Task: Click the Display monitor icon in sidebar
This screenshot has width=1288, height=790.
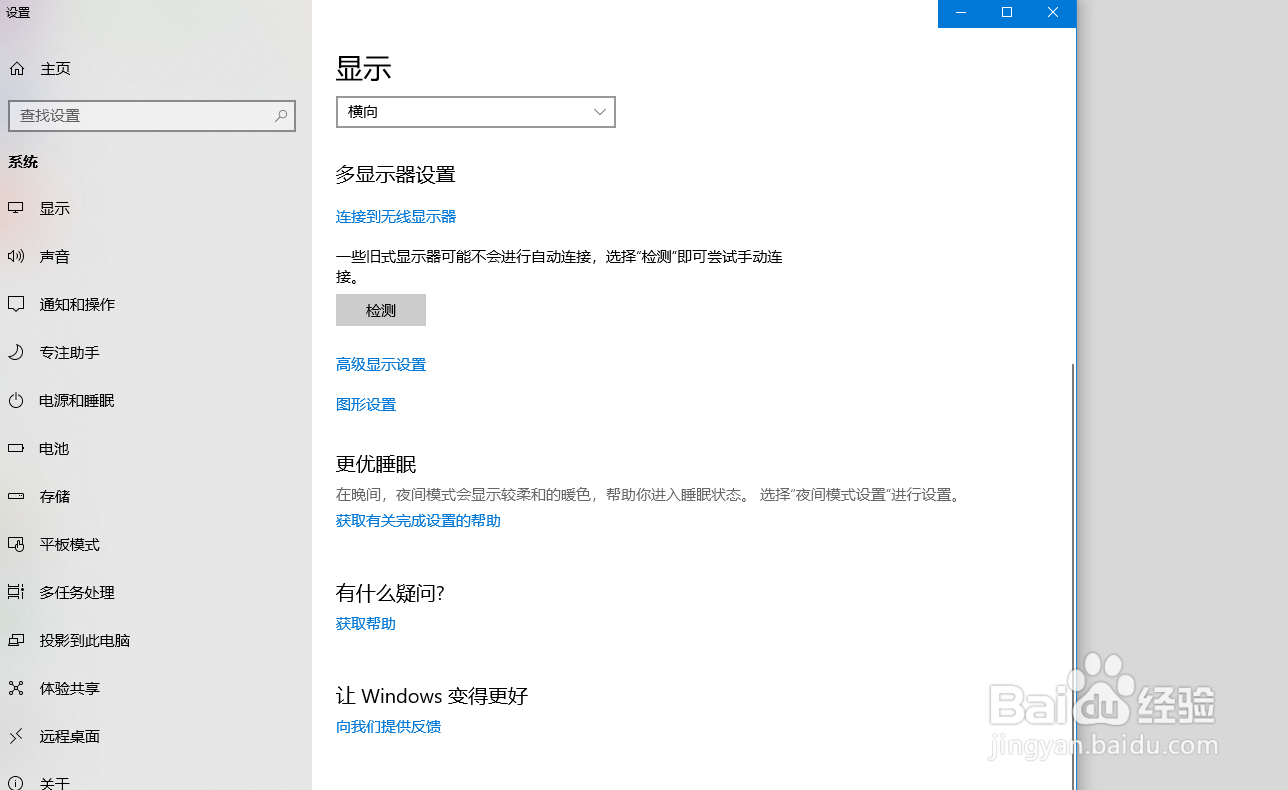Action: (16, 208)
